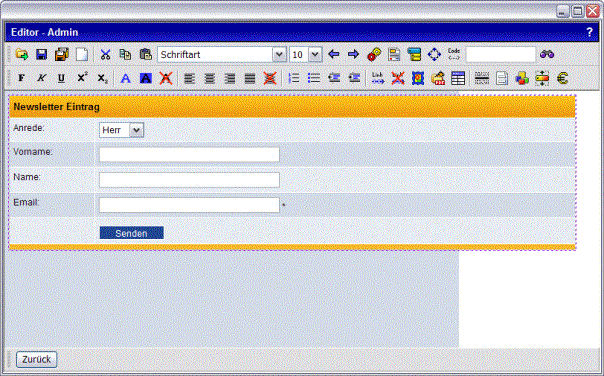604x376 pixels.
Task: Click the open folder icon
Action: (22, 54)
